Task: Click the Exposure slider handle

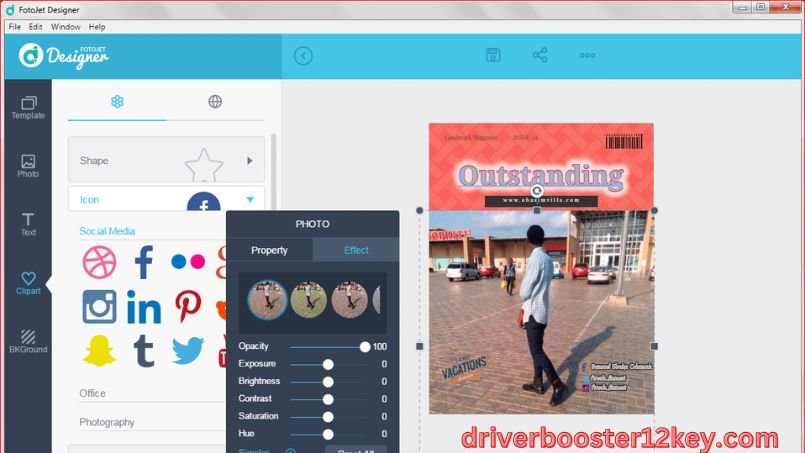Action: coord(328,364)
